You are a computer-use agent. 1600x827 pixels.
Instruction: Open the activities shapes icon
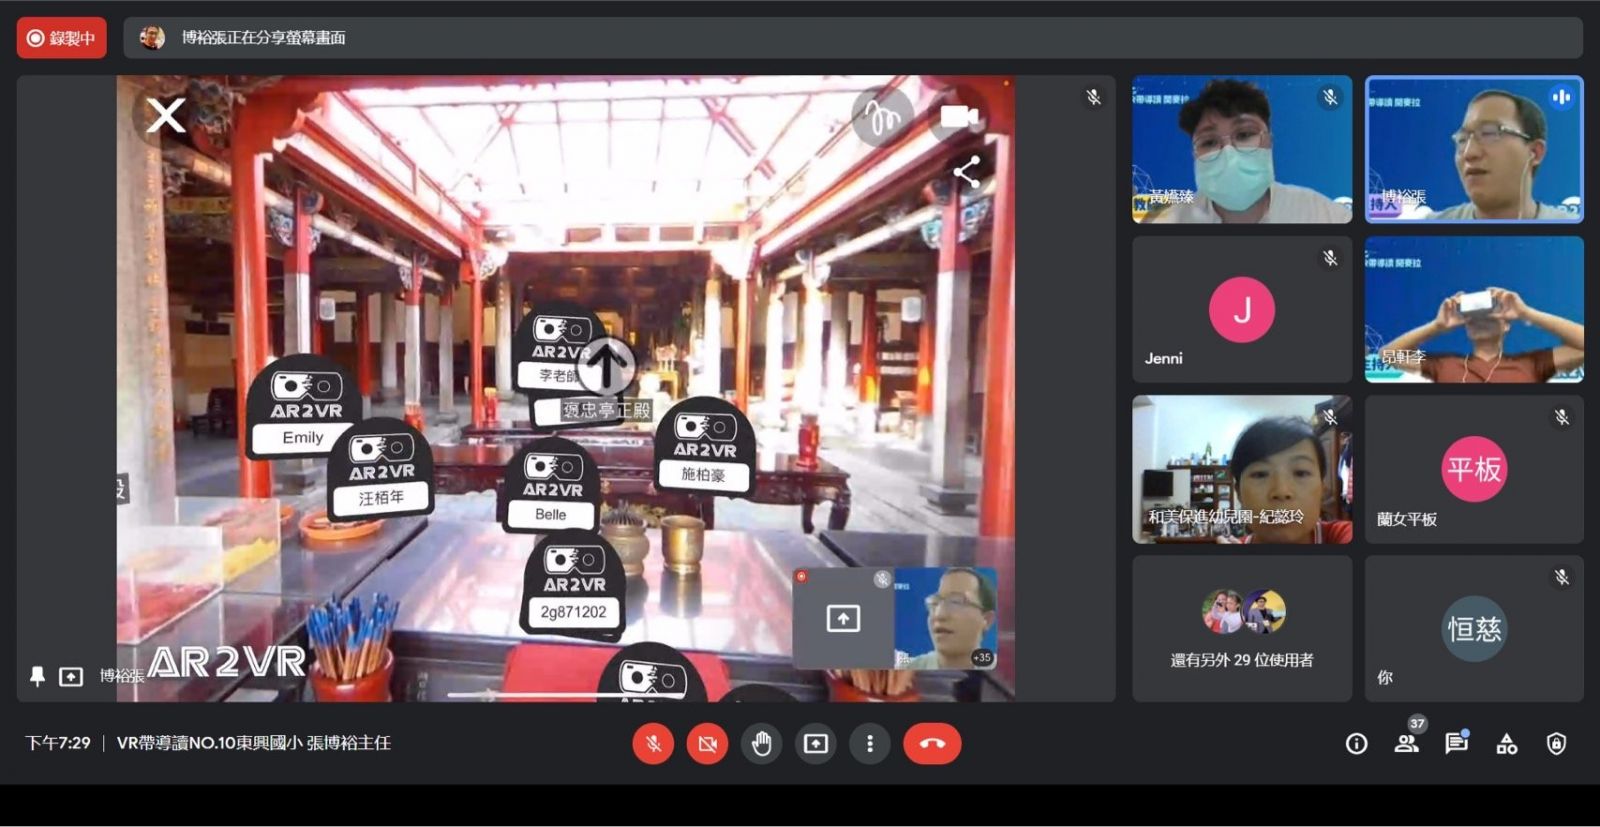pyautogui.click(x=1506, y=744)
